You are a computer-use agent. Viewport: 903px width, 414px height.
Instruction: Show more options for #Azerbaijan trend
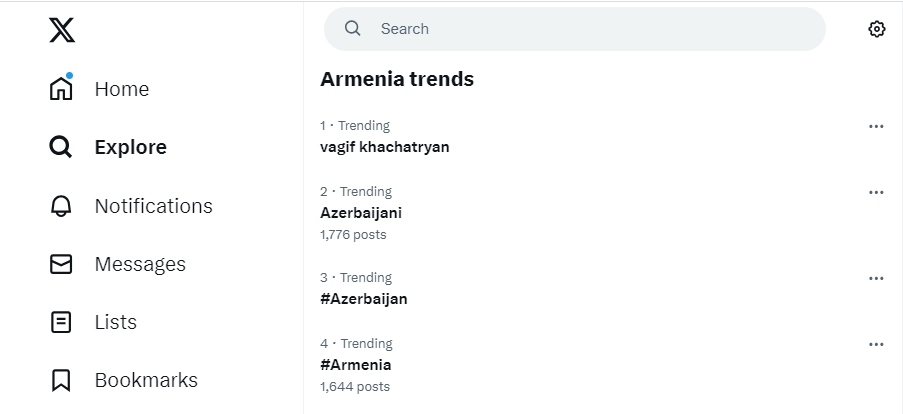pyautogui.click(x=876, y=278)
